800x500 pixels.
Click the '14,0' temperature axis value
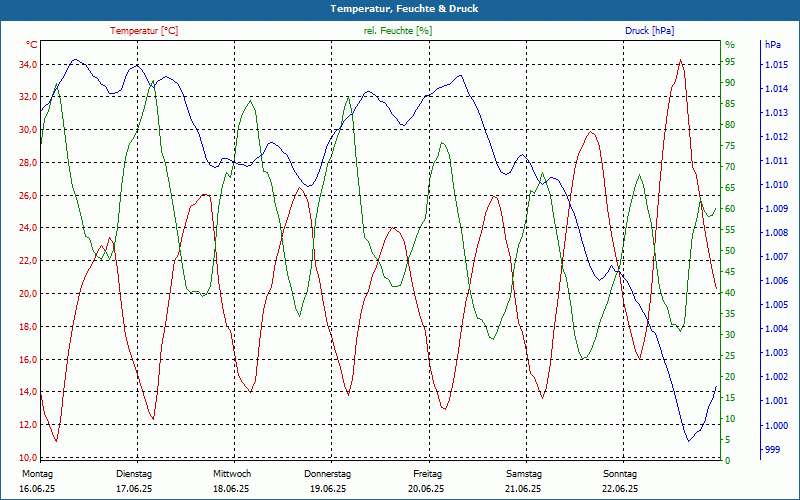click(28, 392)
